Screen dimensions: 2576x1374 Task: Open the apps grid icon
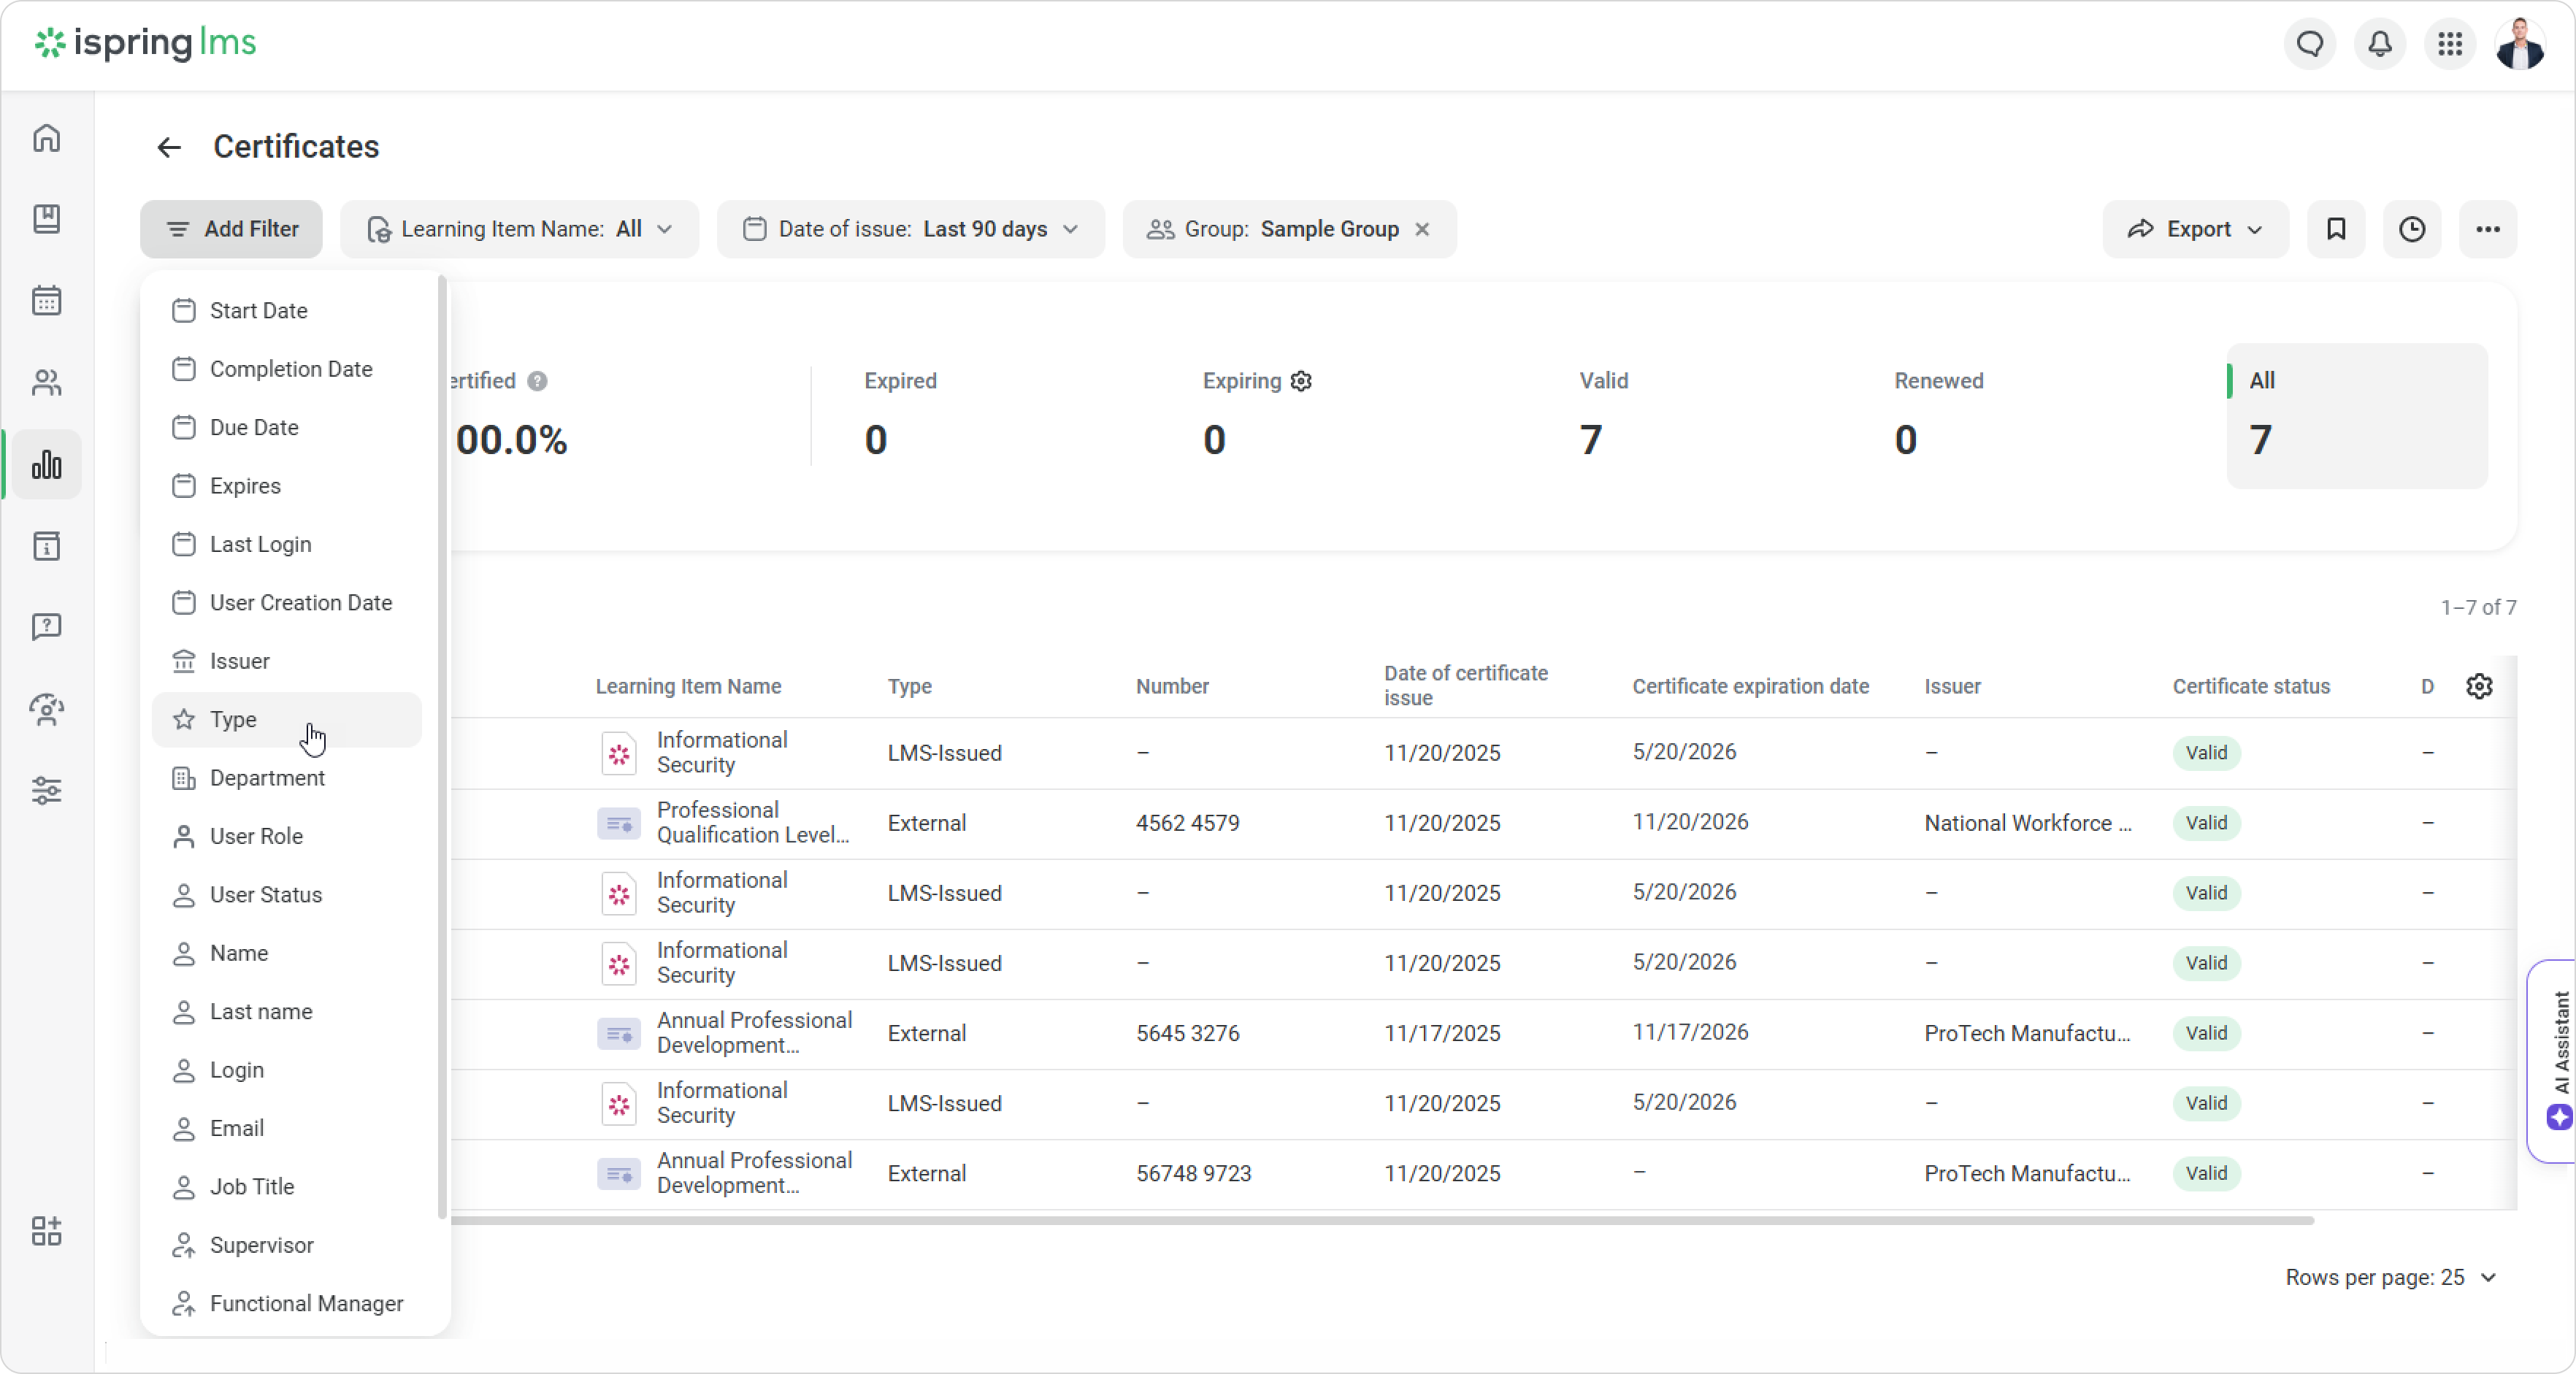(2450, 44)
